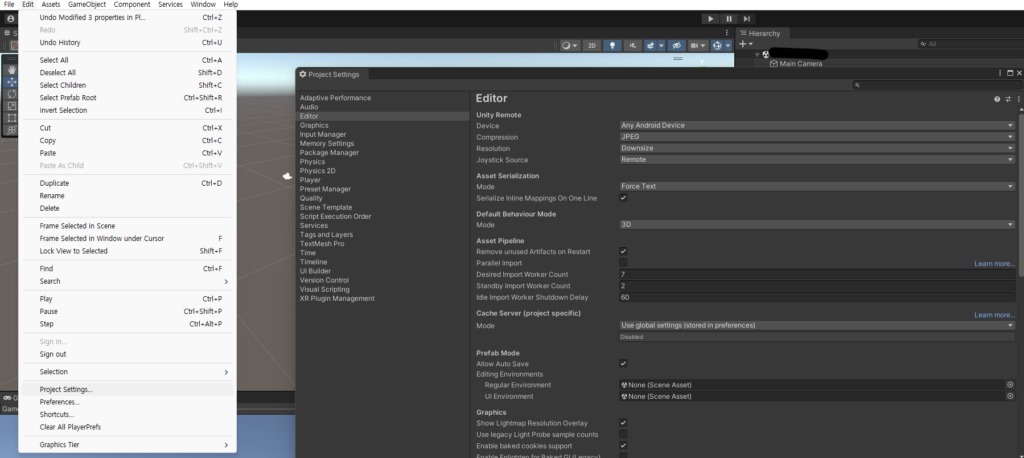The image size is (1024, 458).
Task: Toggle Remove unused Artifacts on Restart
Action: tap(623, 252)
